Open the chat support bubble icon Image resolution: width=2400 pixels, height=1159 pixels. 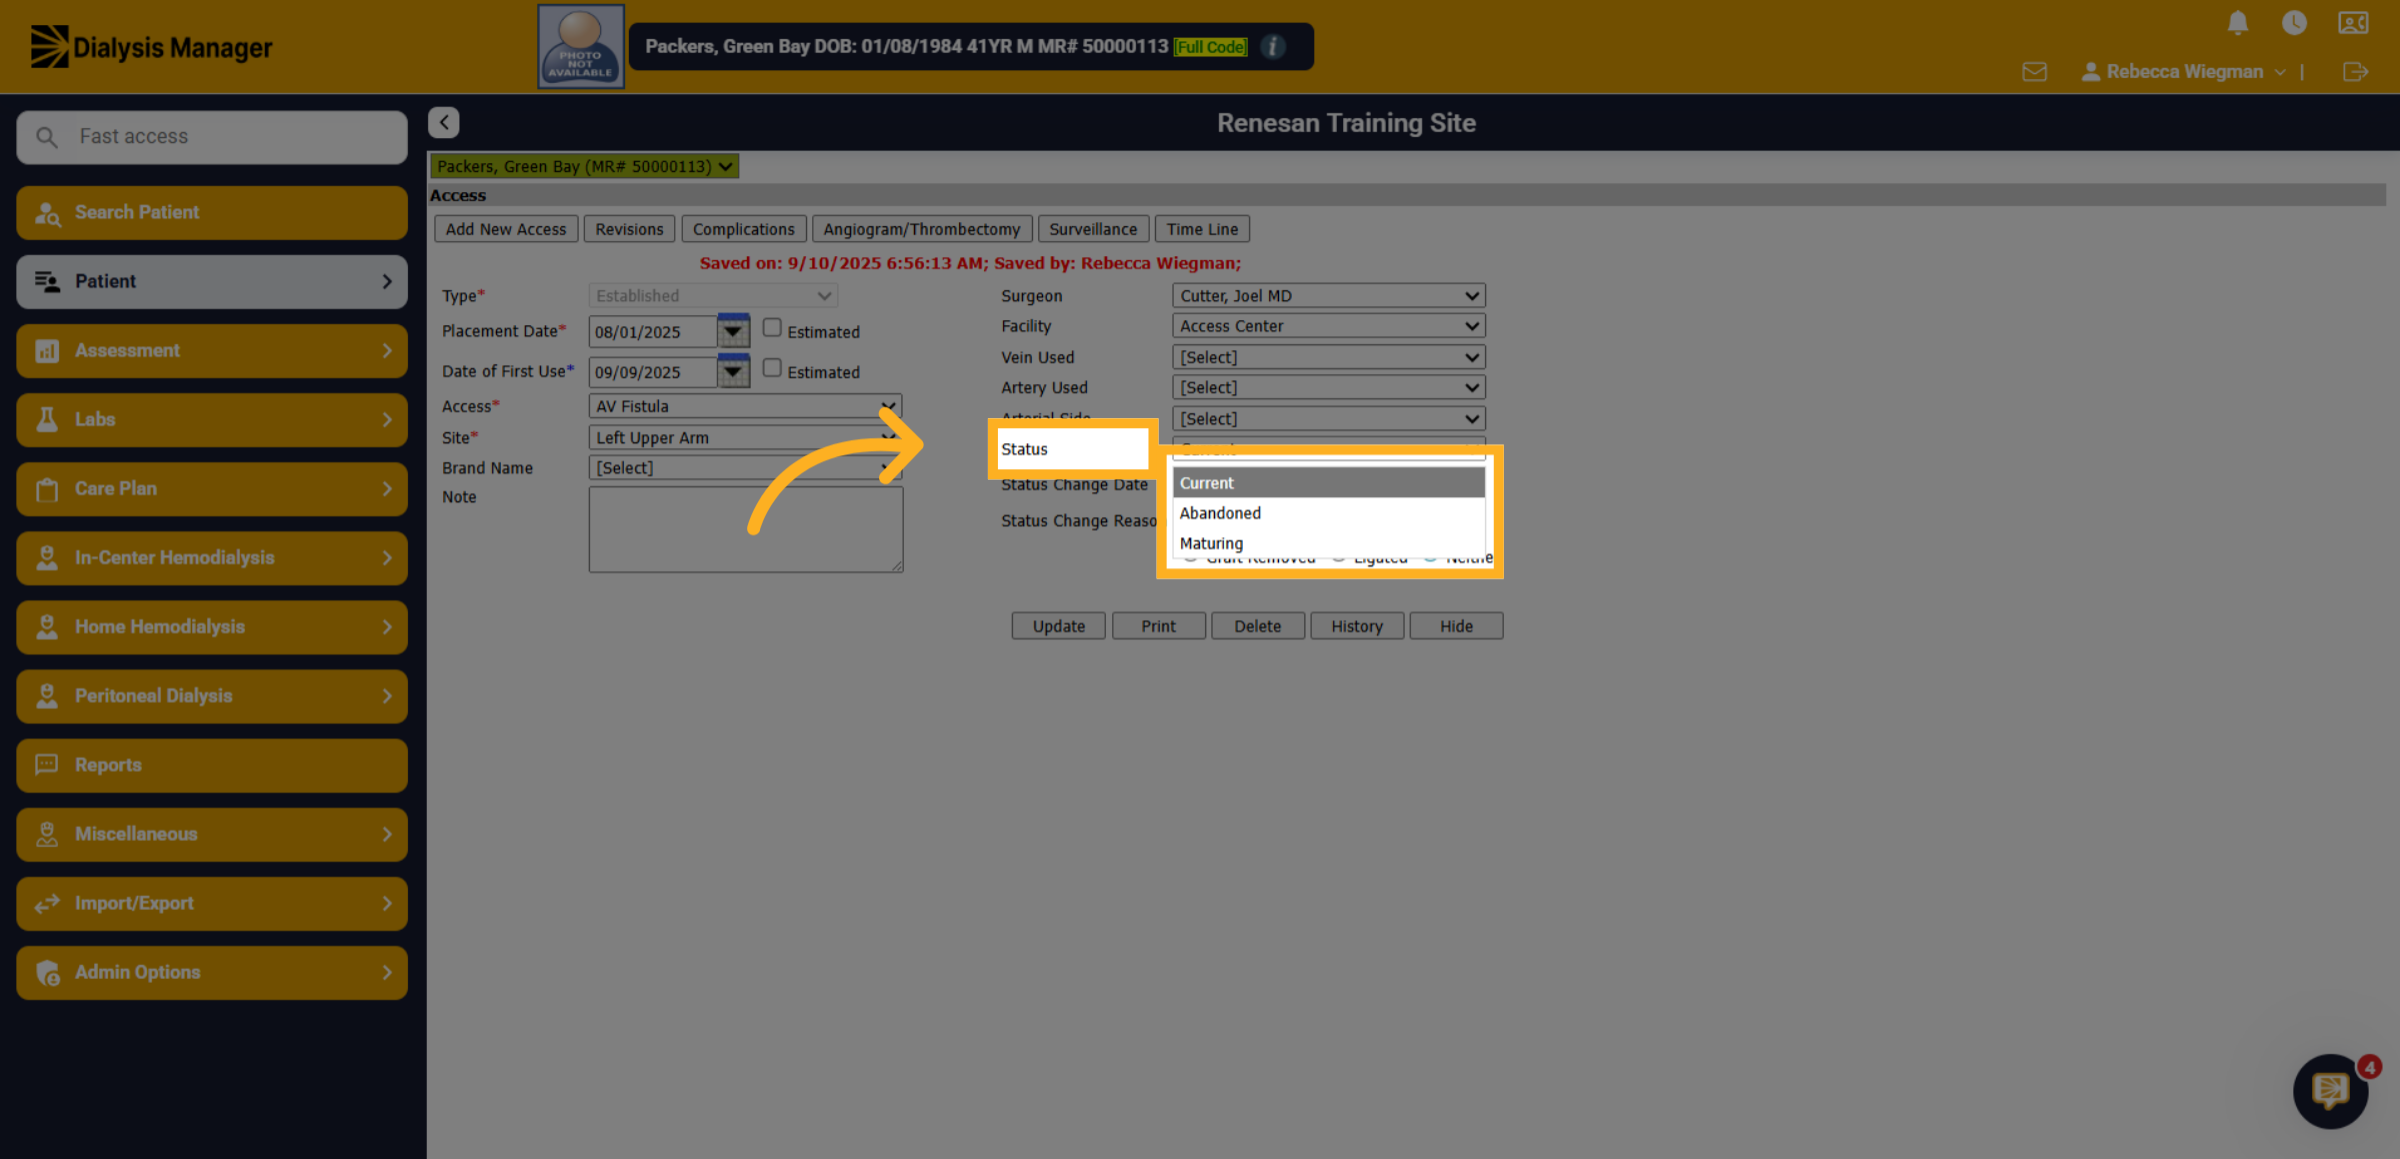tap(2330, 1090)
